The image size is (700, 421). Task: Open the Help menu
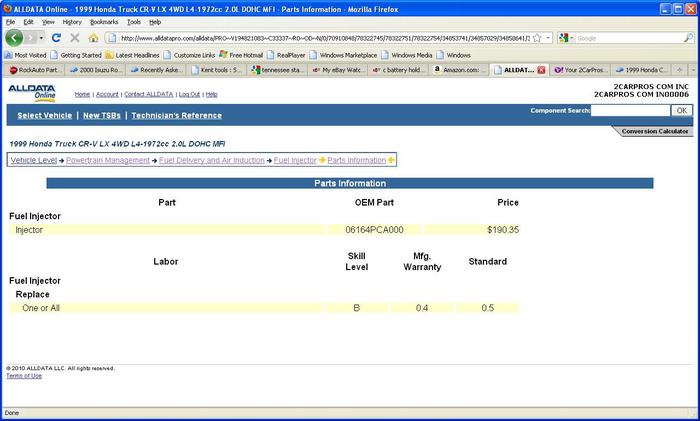(x=155, y=22)
